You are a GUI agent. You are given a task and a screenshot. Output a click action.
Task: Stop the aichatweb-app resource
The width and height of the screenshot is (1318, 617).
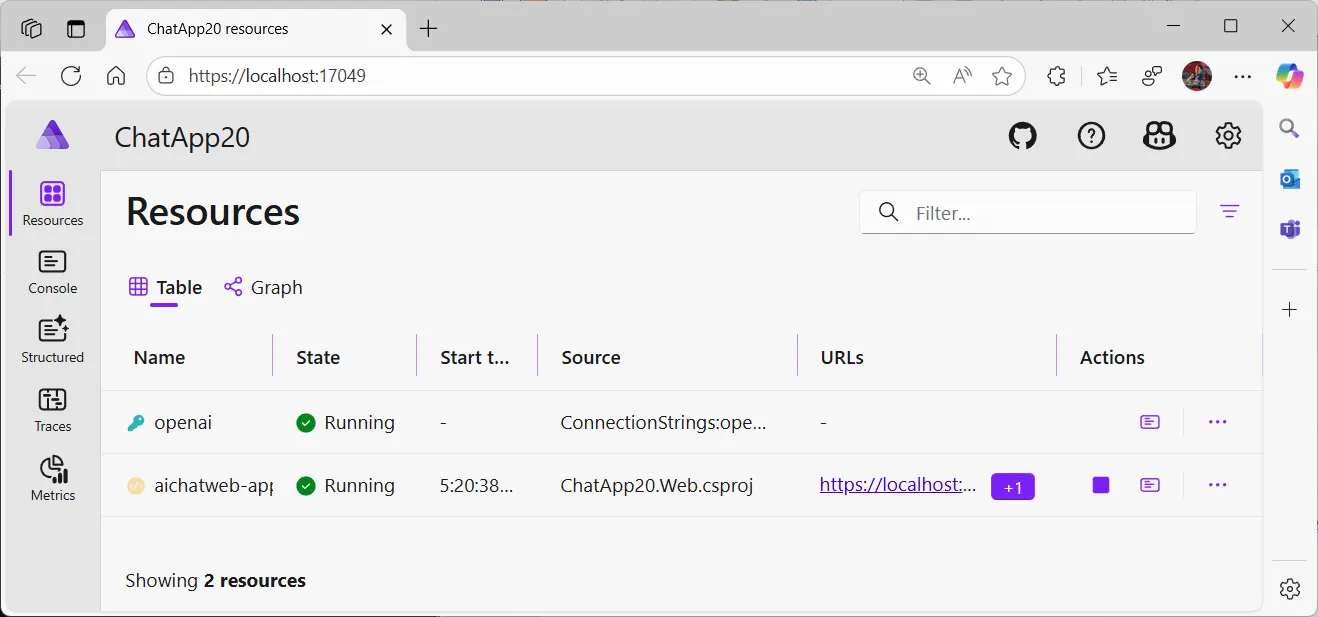point(1101,485)
